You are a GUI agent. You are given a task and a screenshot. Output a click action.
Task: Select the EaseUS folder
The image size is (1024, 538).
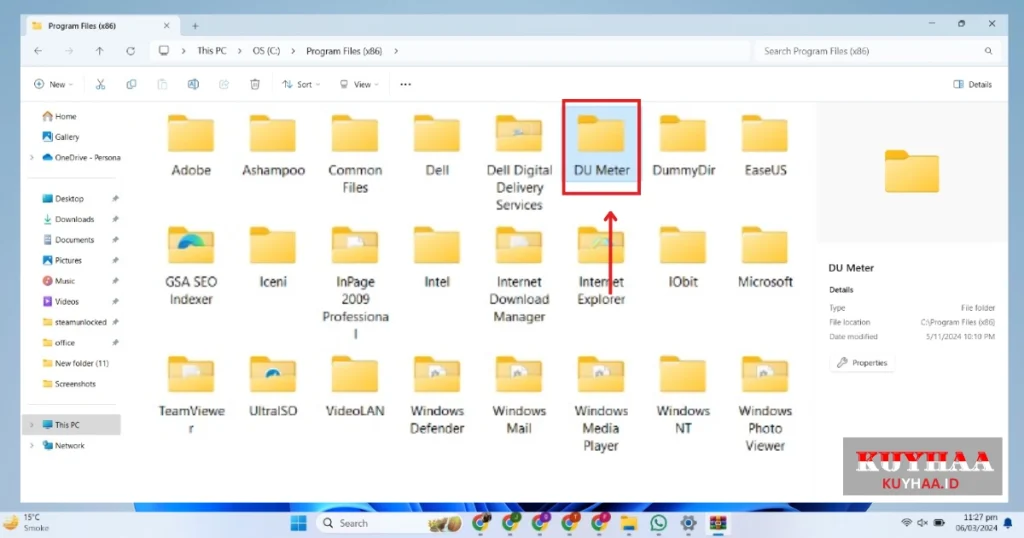point(765,146)
